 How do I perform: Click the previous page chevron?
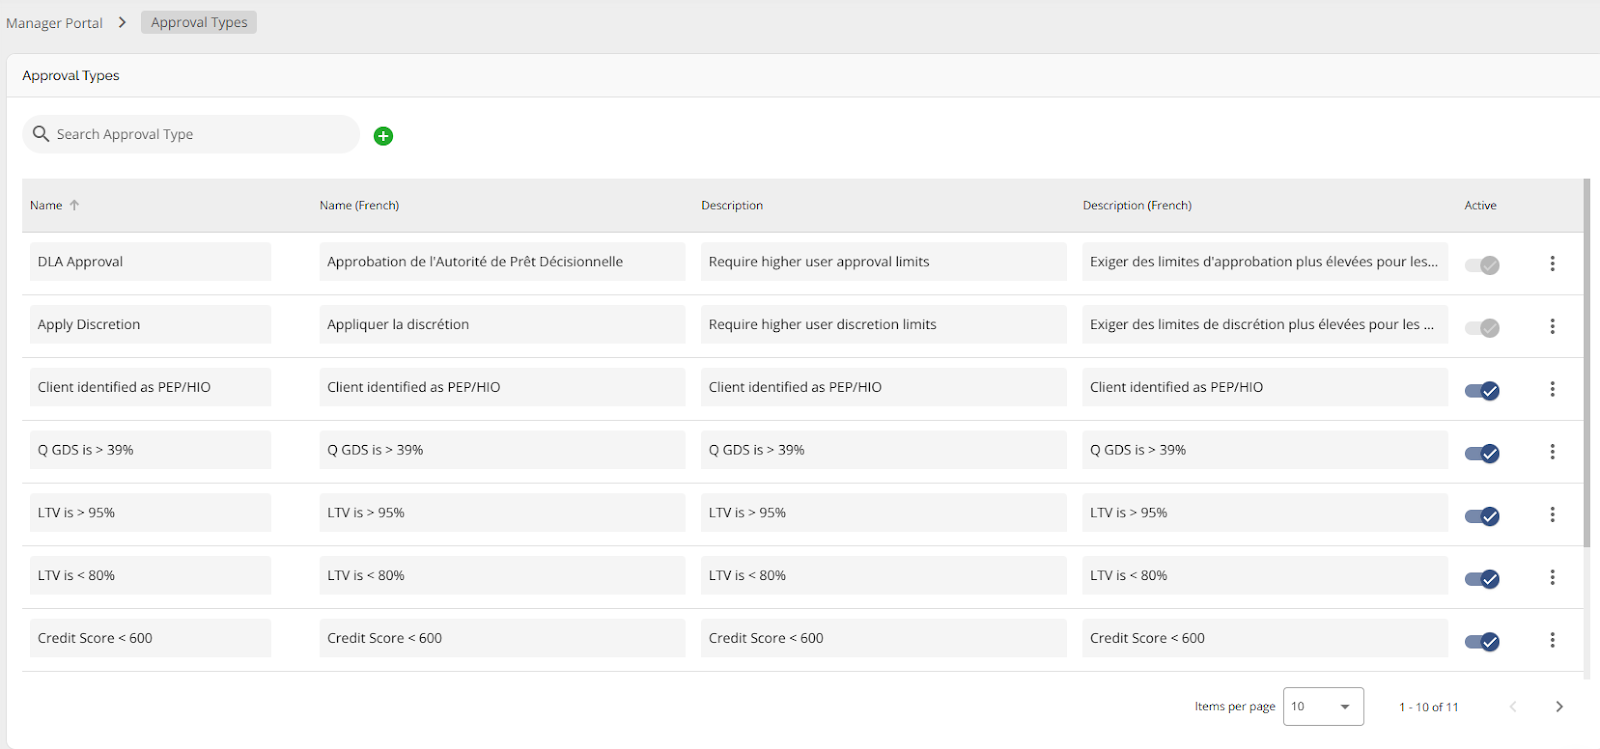click(x=1513, y=706)
